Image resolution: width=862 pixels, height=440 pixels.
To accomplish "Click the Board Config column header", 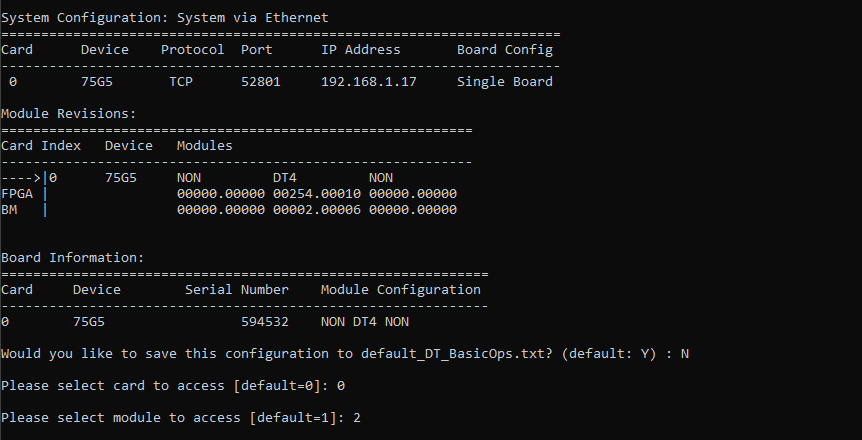I will [505, 50].
